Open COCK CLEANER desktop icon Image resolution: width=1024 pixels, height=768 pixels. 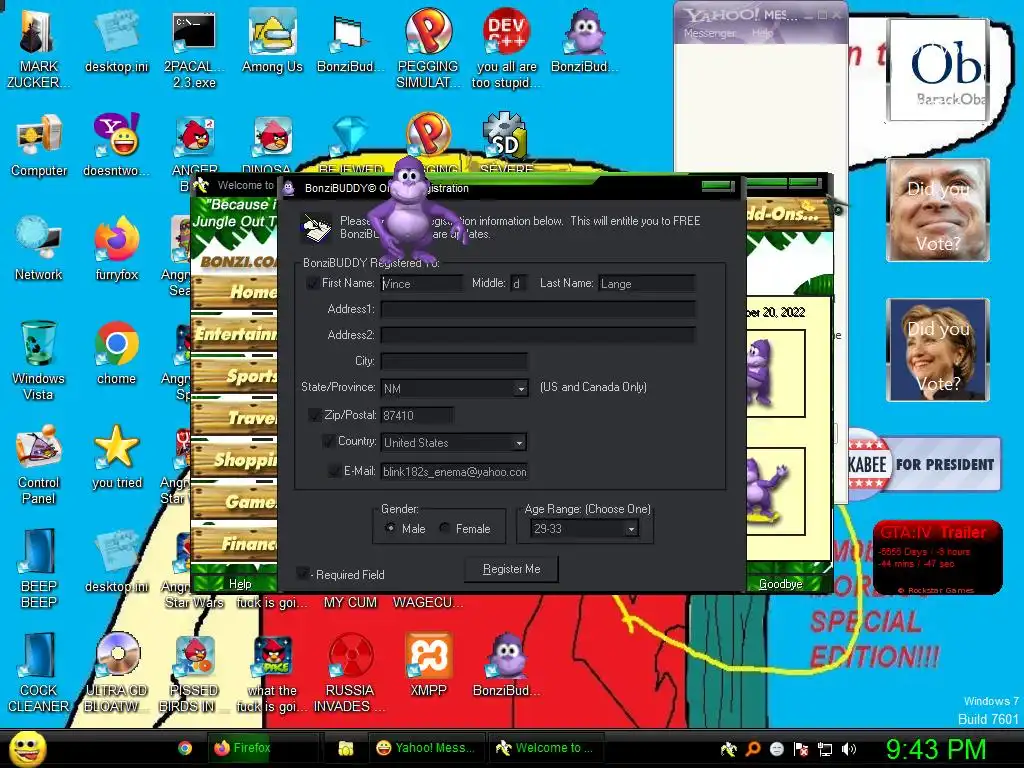tap(38, 673)
